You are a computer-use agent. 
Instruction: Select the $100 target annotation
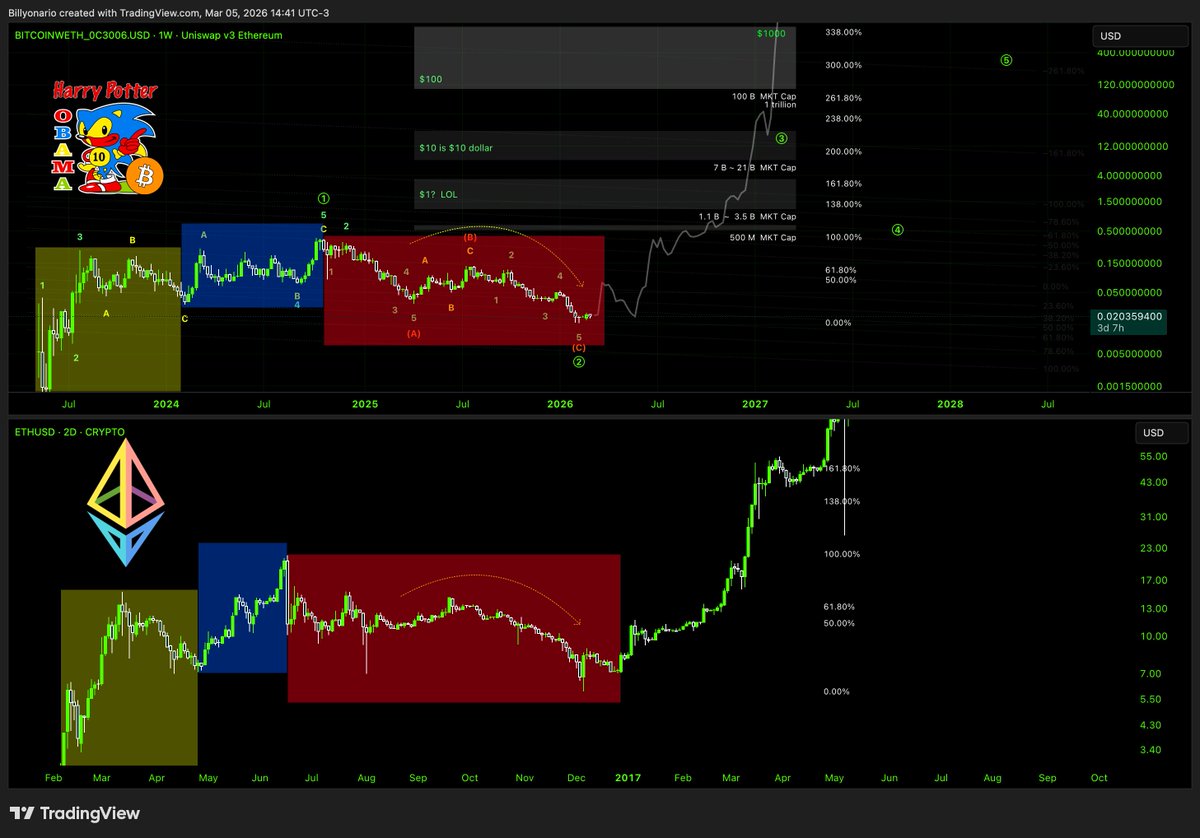[431, 78]
